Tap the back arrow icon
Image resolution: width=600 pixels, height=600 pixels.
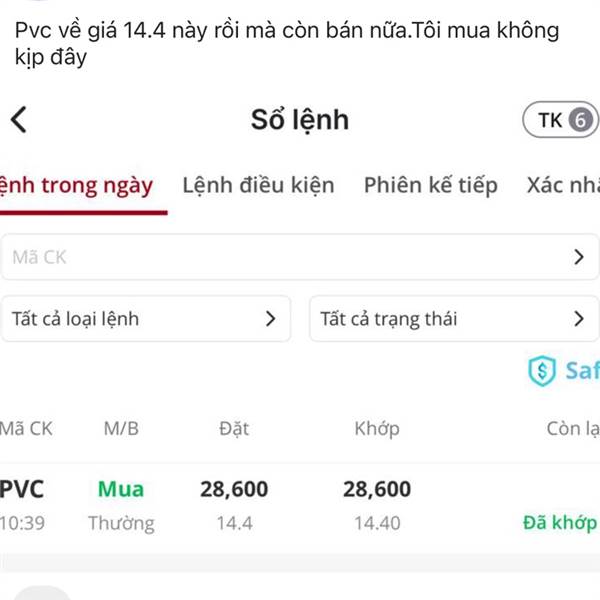coord(19,120)
